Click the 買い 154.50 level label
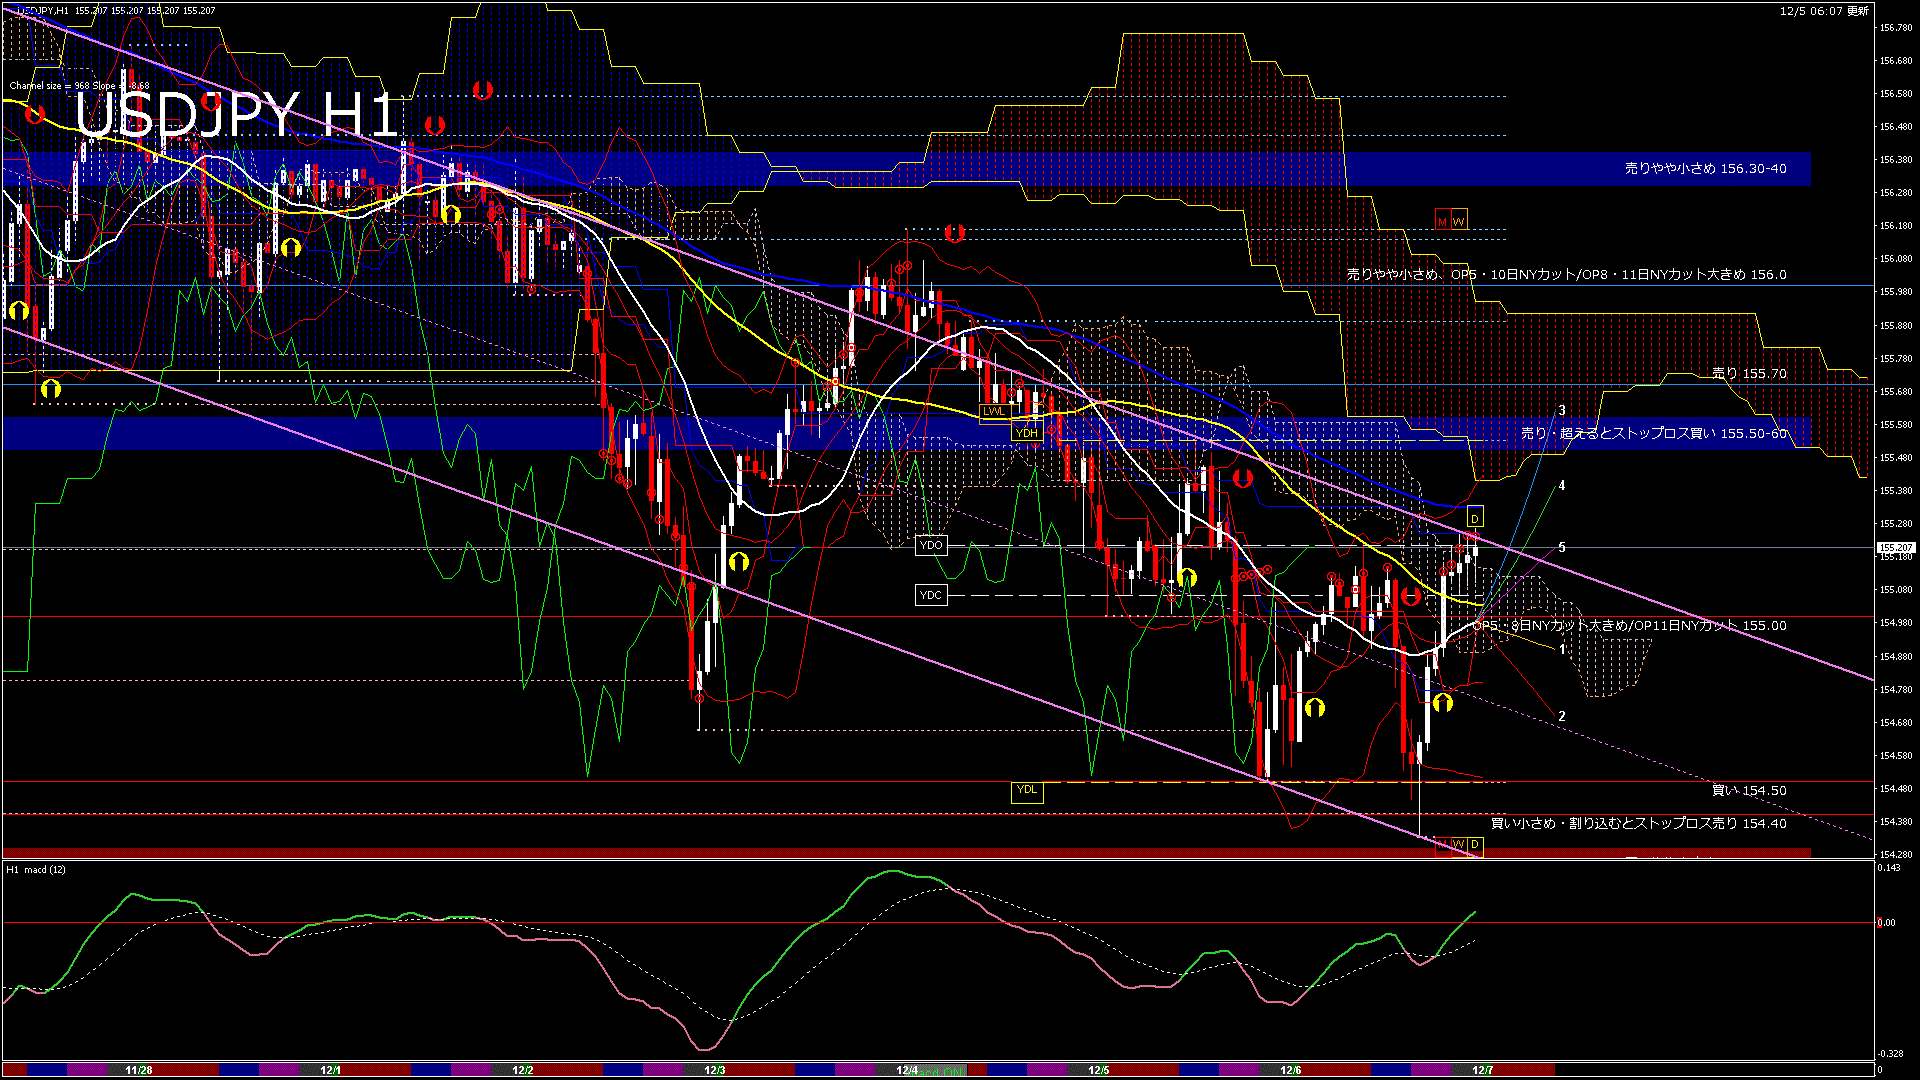The height and width of the screenshot is (1080, 1920). (x=1749, y=790)
